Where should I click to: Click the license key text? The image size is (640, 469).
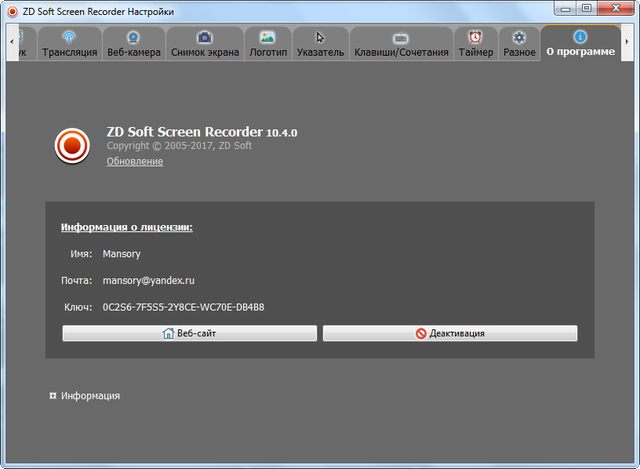pos(183,307)
